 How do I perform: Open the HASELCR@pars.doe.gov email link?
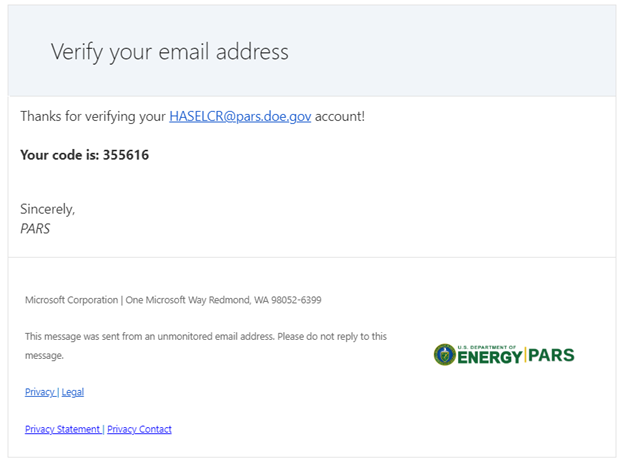(x=240, y=117)
